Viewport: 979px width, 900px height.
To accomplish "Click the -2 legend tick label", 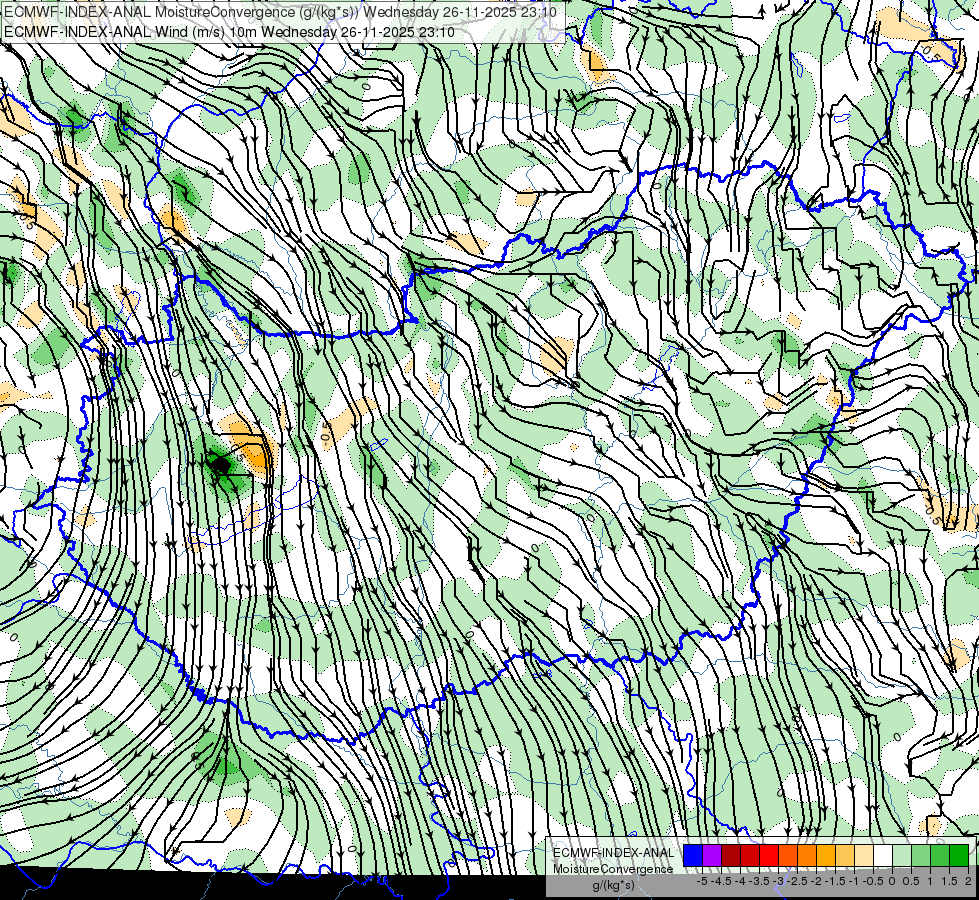I will tap(817, 881).
